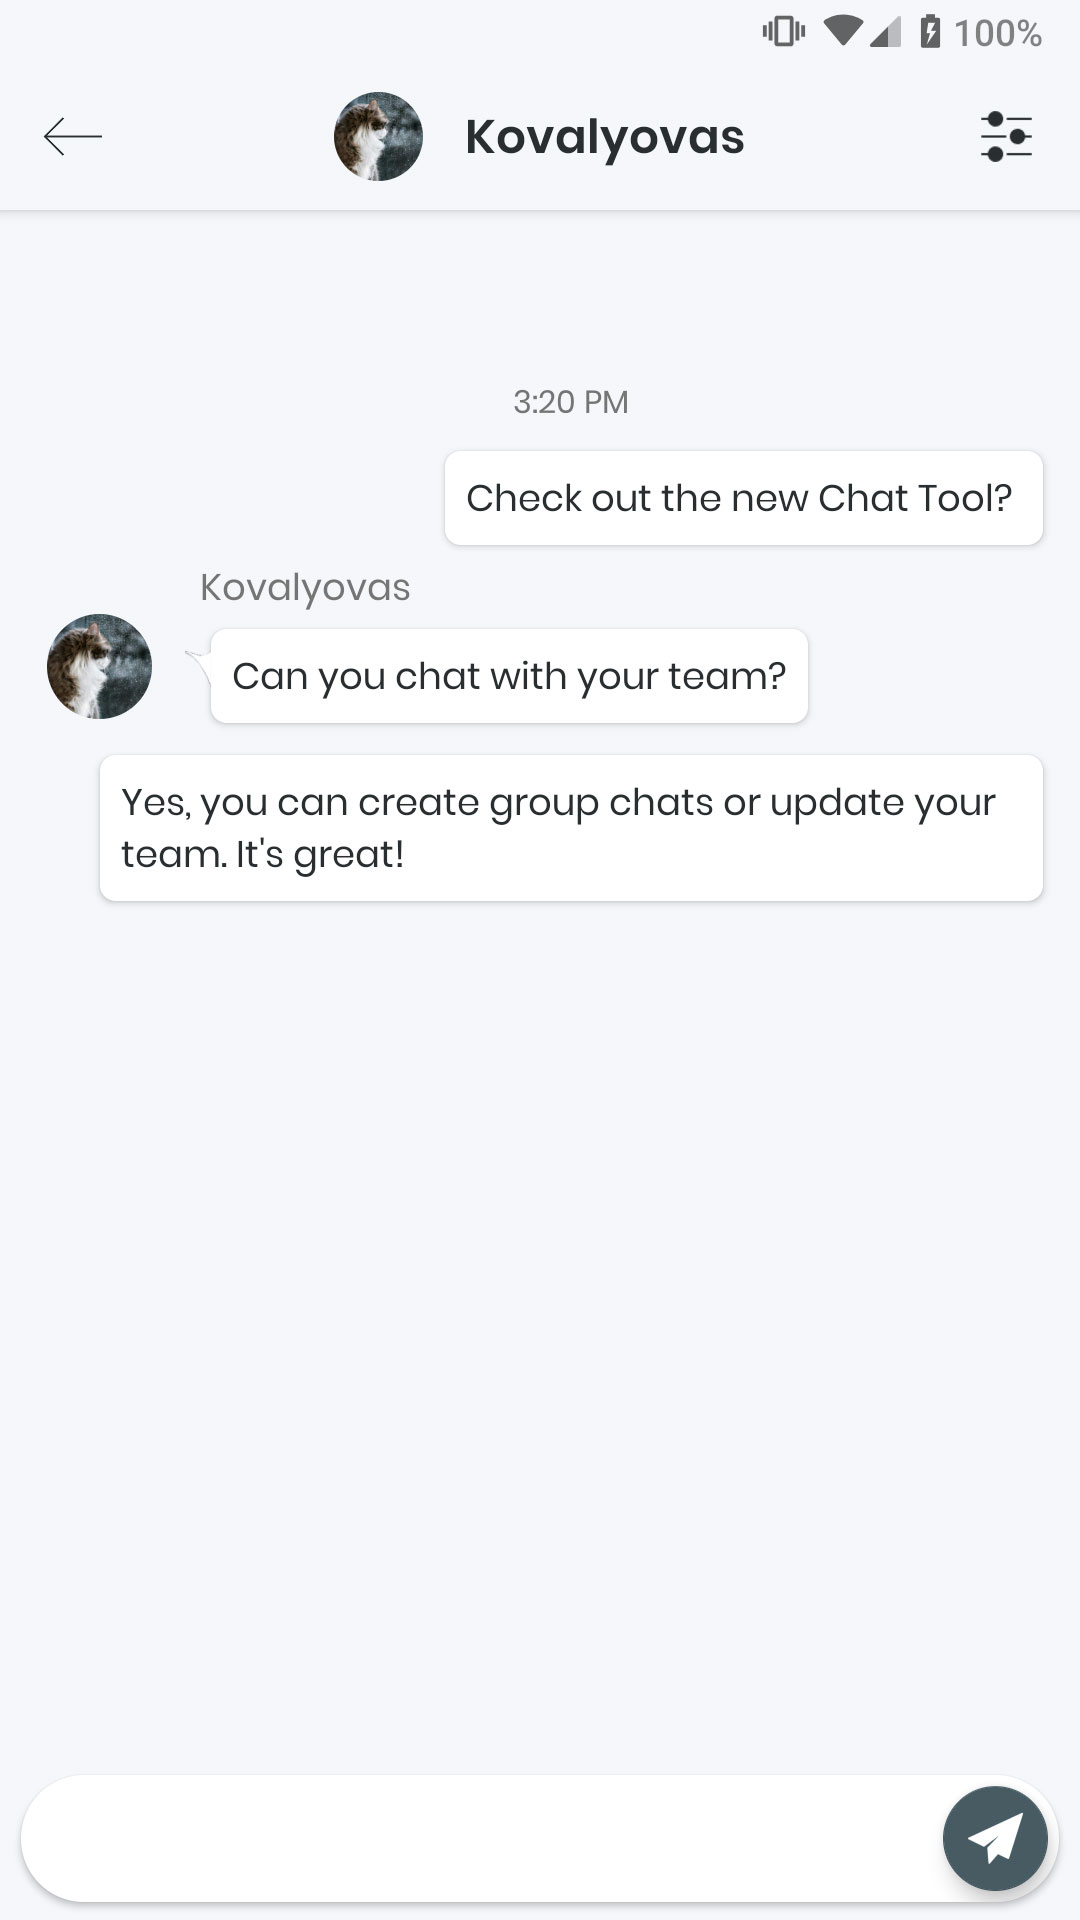1080x1920 pixels.
Task: Tap the 100% battery percentage text
Action: (x=998, y=33)
